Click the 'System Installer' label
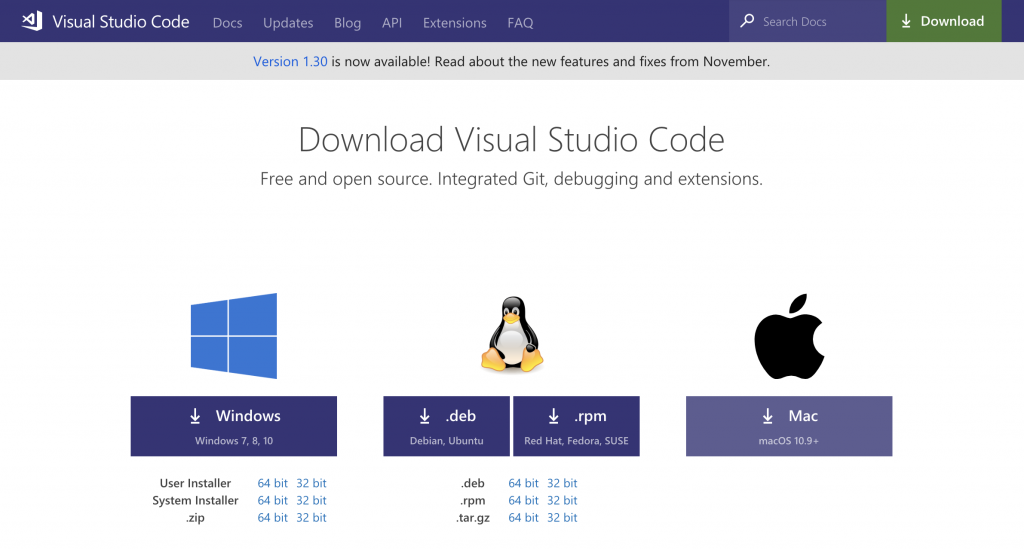 [195, 500]
